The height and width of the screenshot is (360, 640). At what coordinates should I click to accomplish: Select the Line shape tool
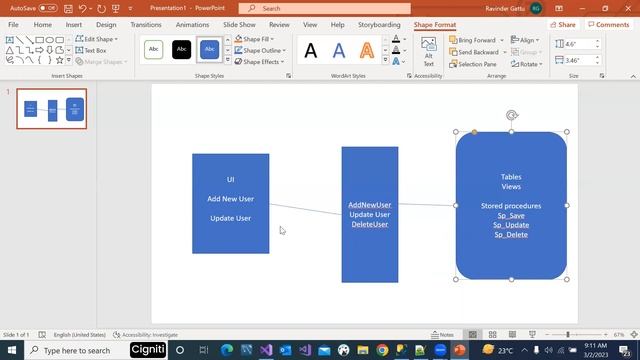[19, 40]
